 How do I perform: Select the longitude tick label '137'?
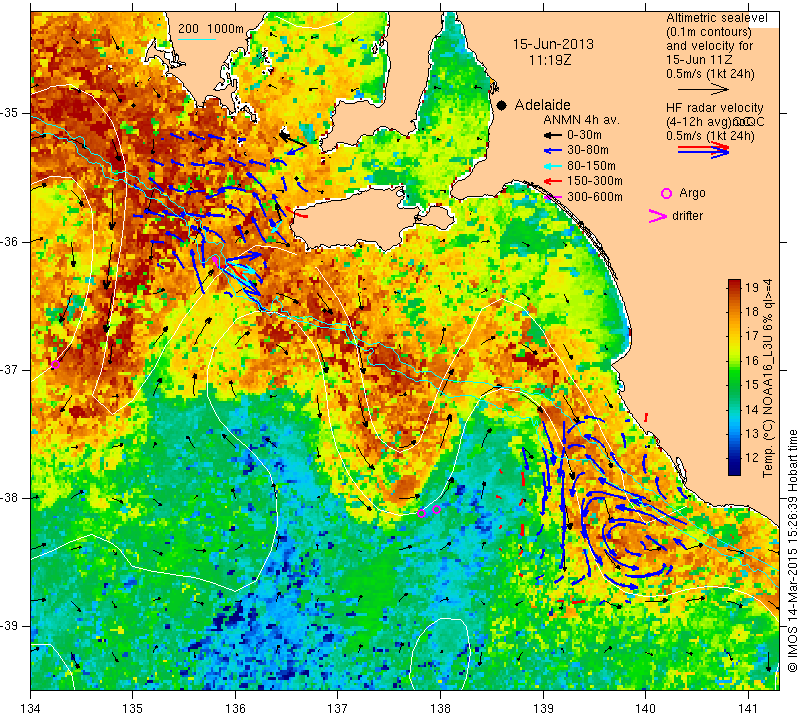pyautogui.click(x=338, y=709)
